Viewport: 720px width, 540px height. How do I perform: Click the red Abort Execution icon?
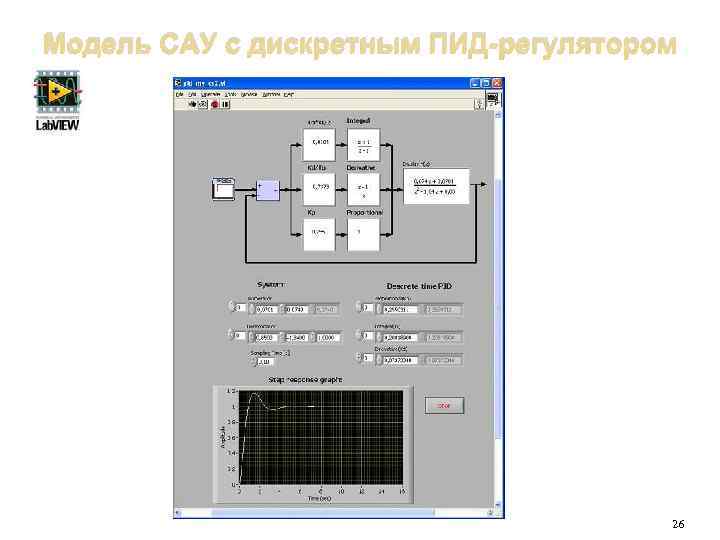(x=214, y=105)
